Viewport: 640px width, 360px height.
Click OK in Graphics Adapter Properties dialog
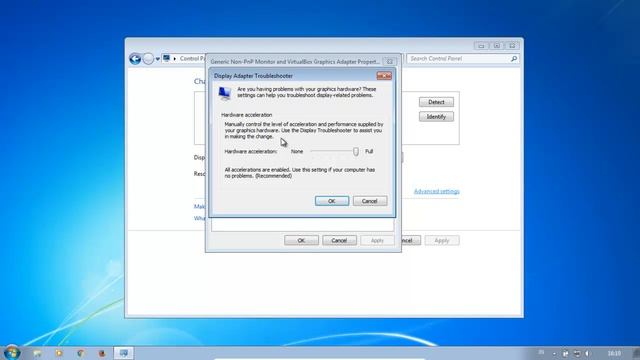coord(301,240)
